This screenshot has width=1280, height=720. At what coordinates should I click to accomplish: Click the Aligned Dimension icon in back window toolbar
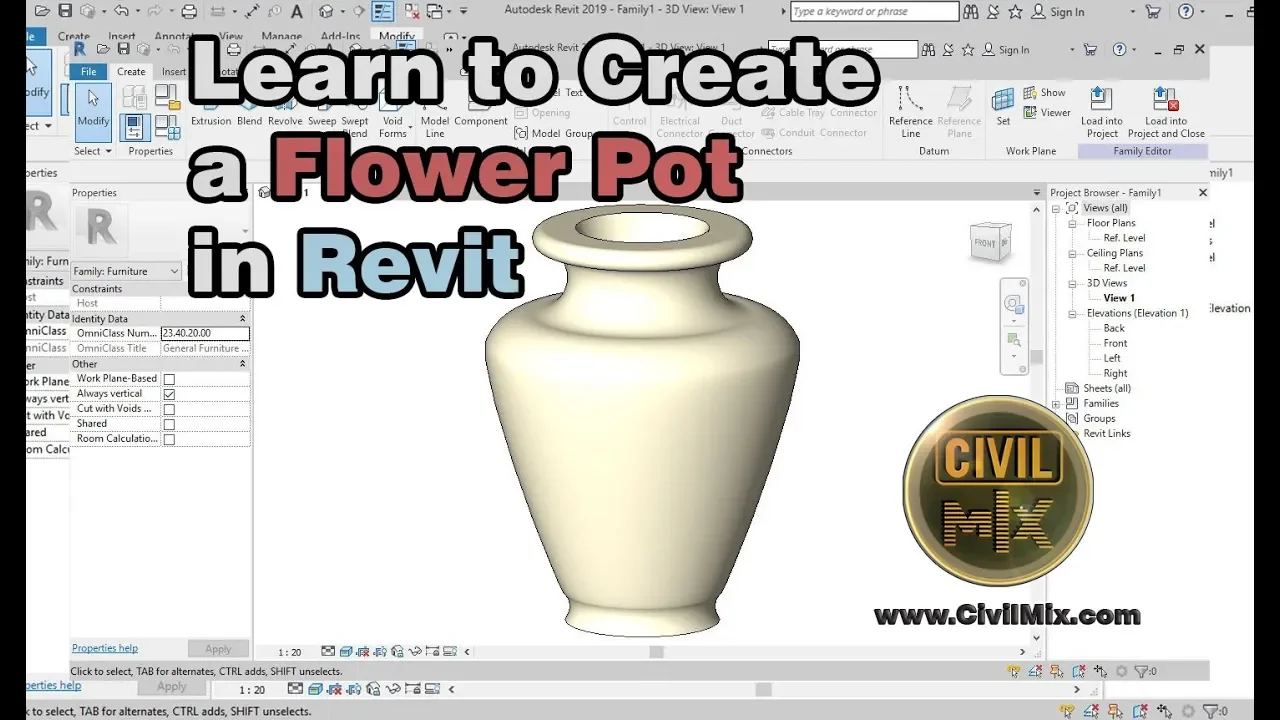coord(252,12)
